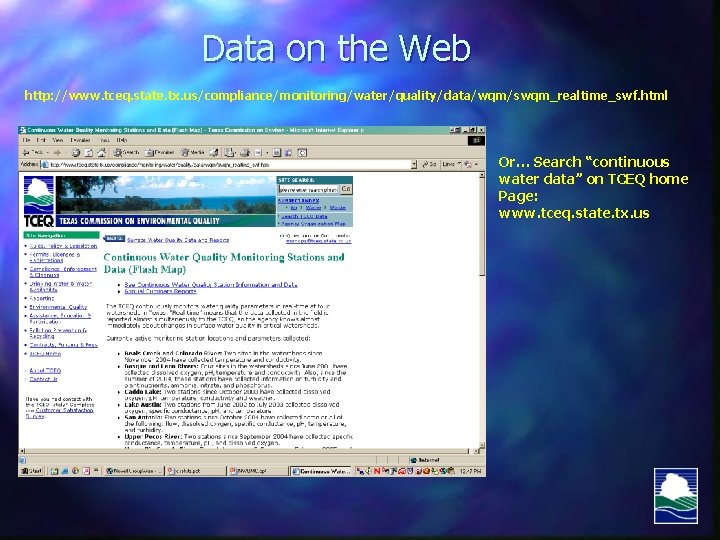720x540 pixels.
Task: Click the horizontal scrollbar left arrow
Action: click(22, 451)
